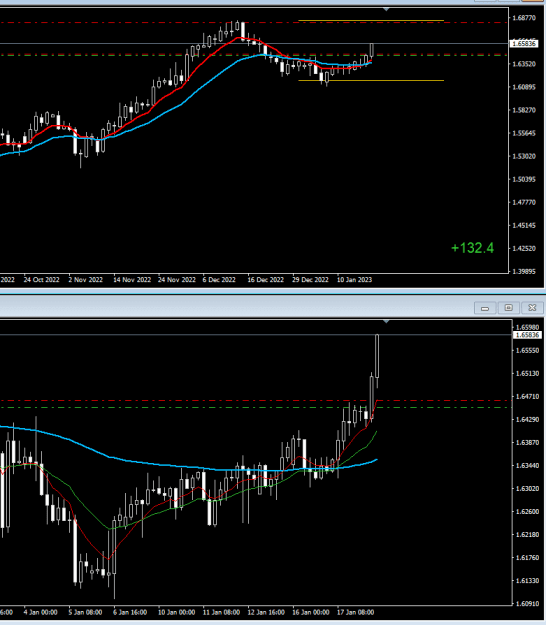
Task: Restore the lower chart window size
Action: 509,308
